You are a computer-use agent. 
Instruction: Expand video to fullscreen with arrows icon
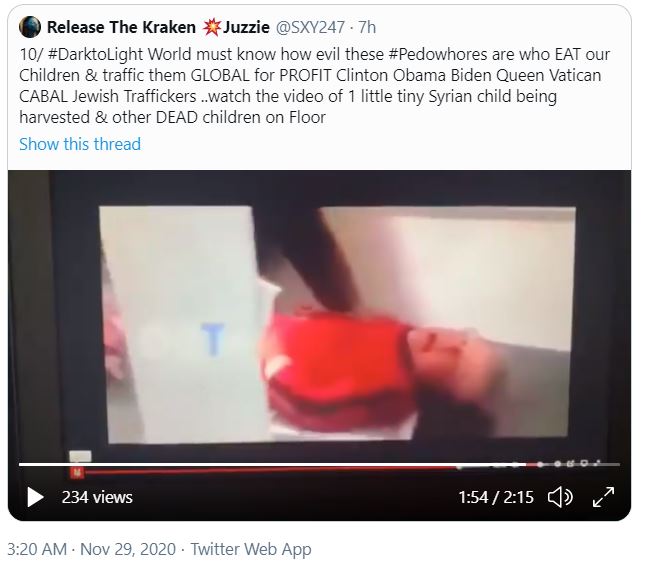[x=603, y=497]
